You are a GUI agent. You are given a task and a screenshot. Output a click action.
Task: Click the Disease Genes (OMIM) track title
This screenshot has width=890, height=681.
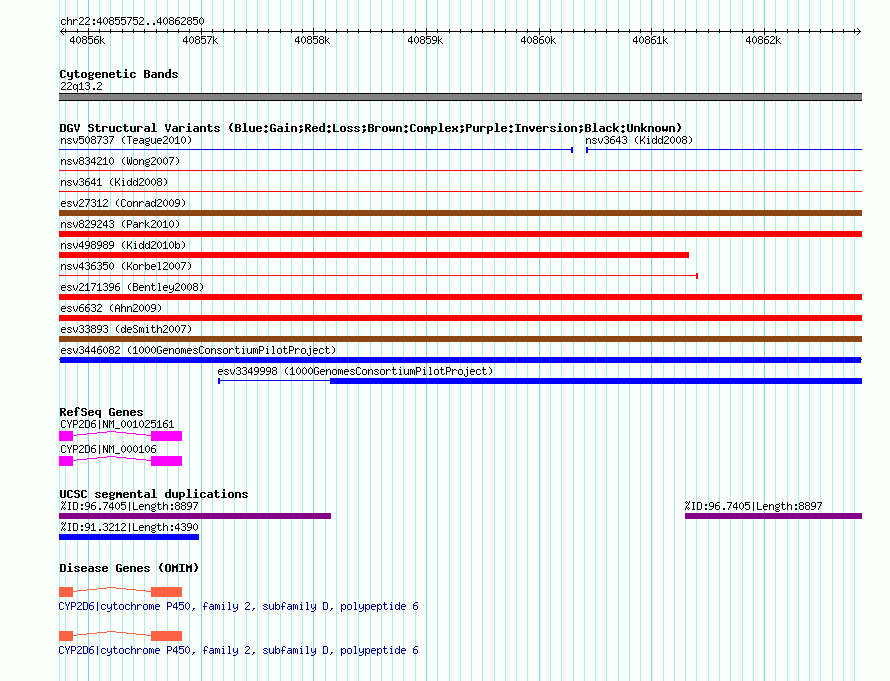(x=129, y=568)
